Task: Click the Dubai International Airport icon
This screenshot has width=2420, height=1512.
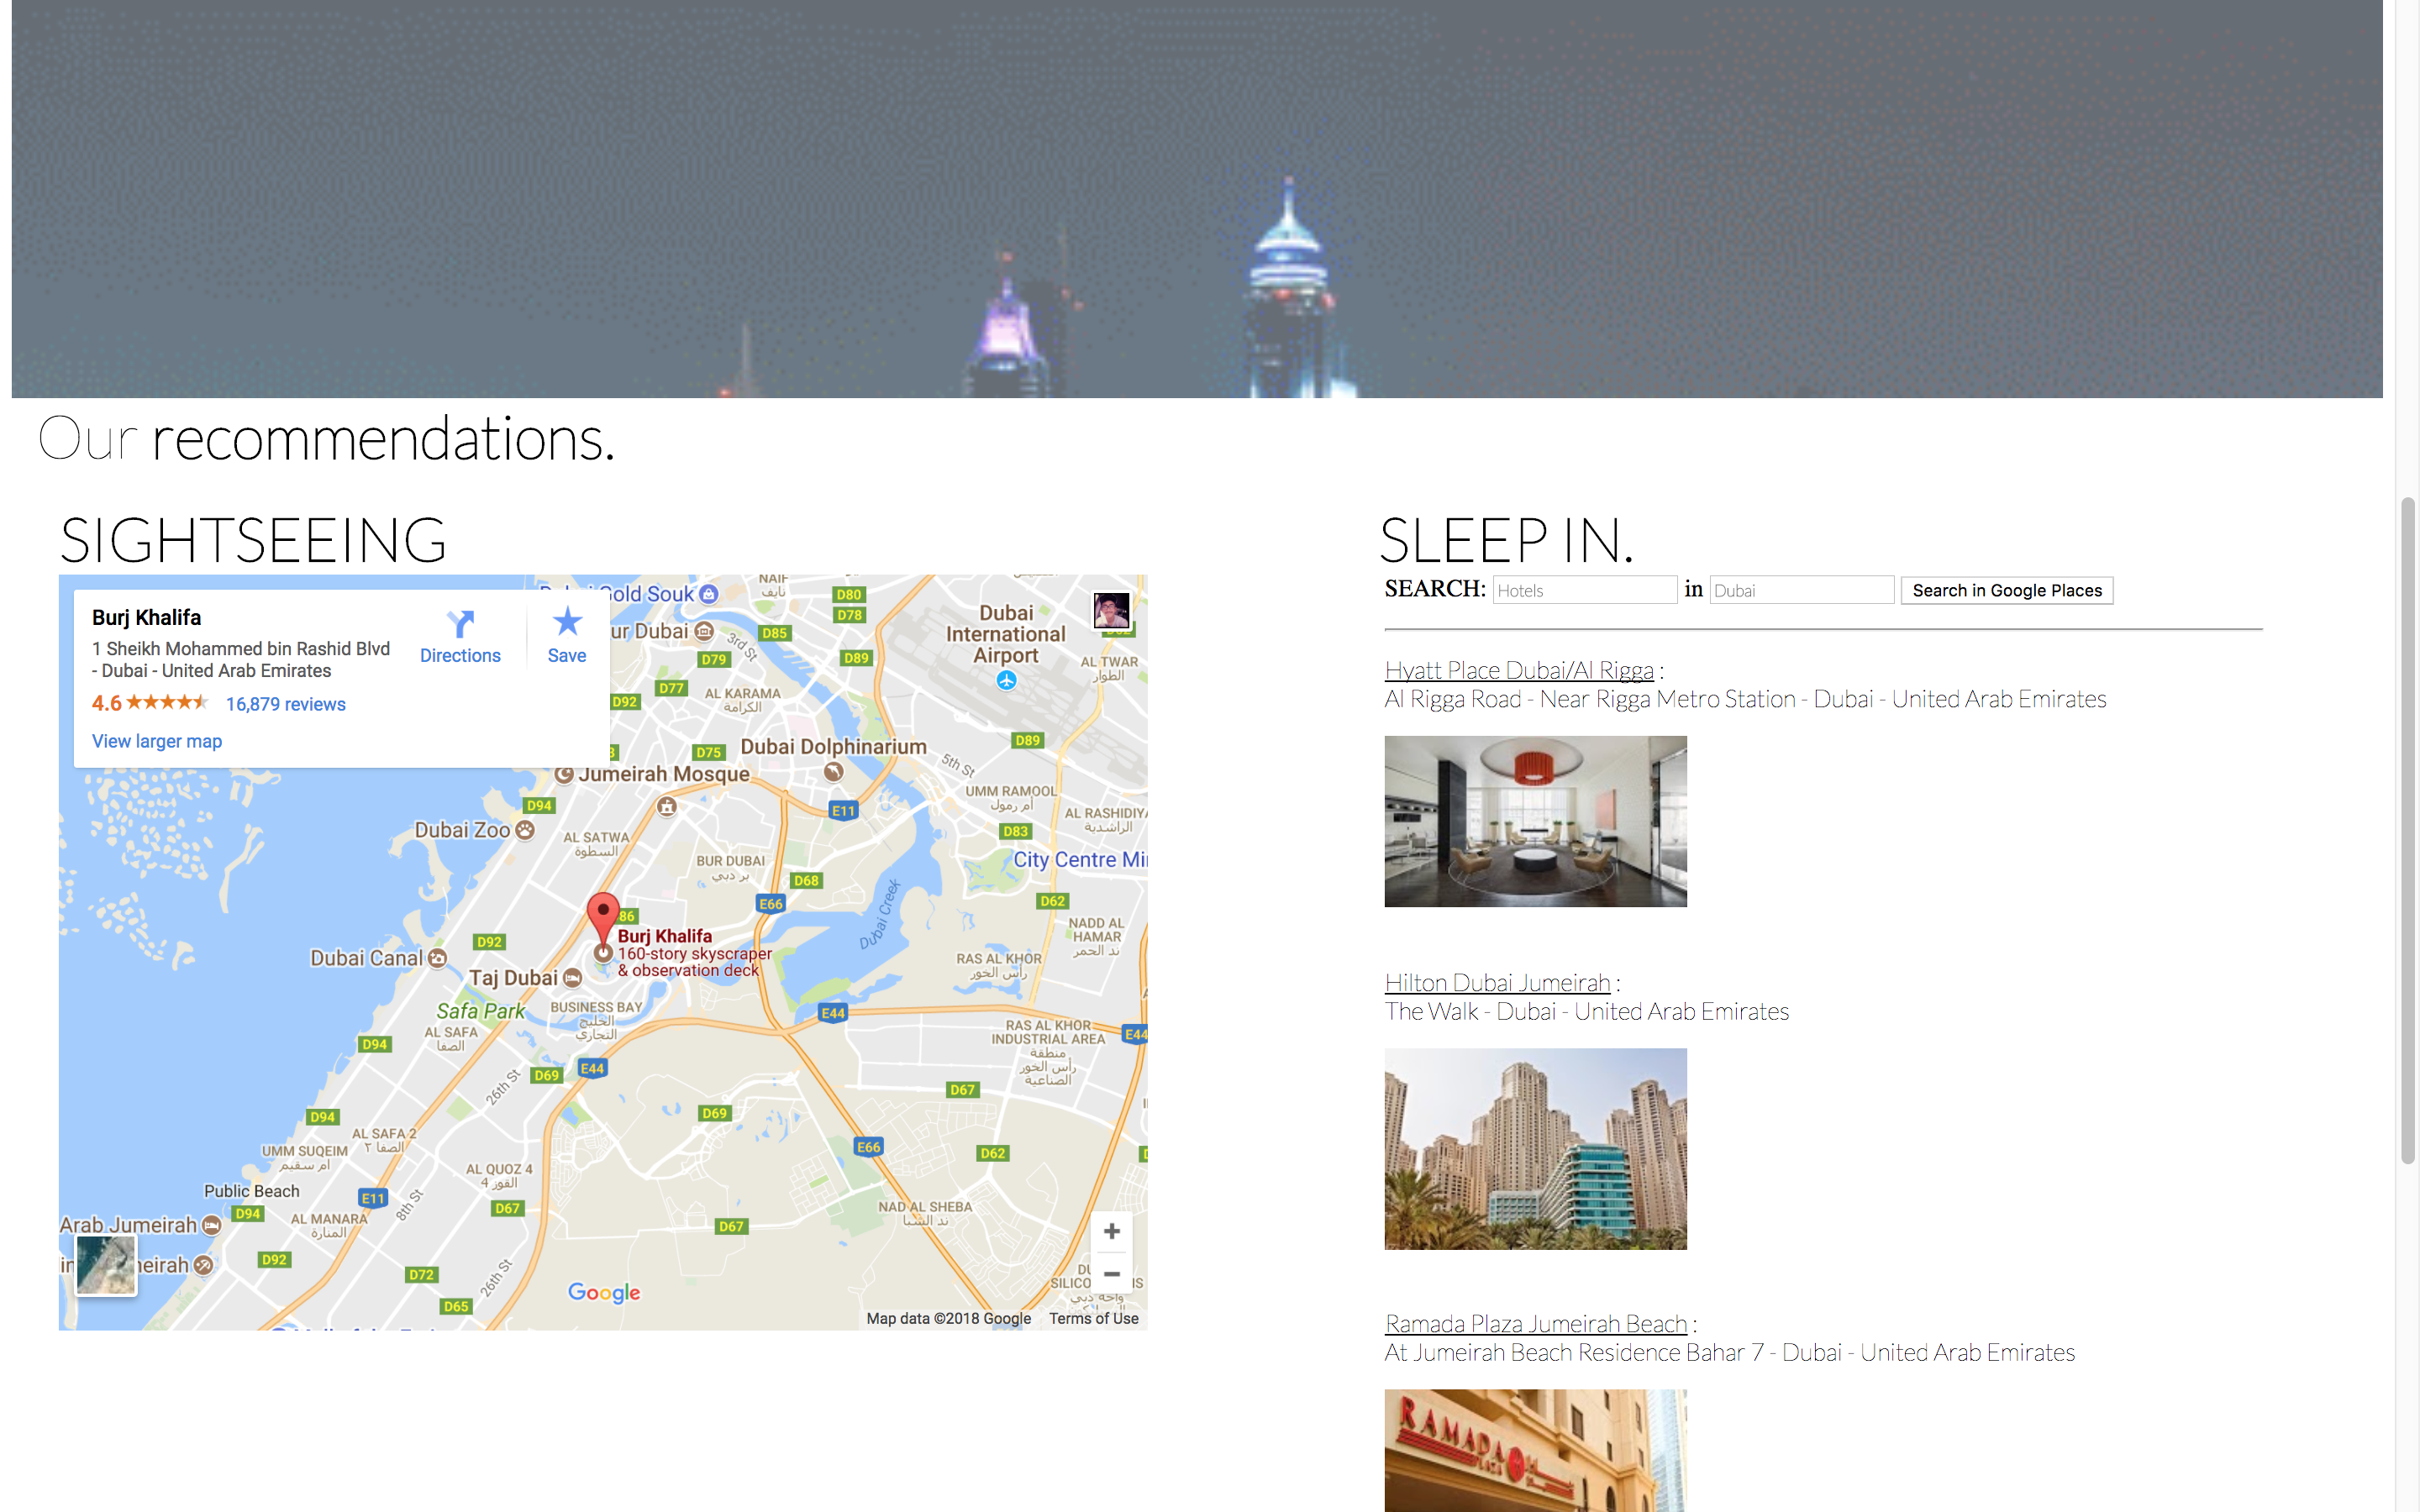Action: (1006, 681)
